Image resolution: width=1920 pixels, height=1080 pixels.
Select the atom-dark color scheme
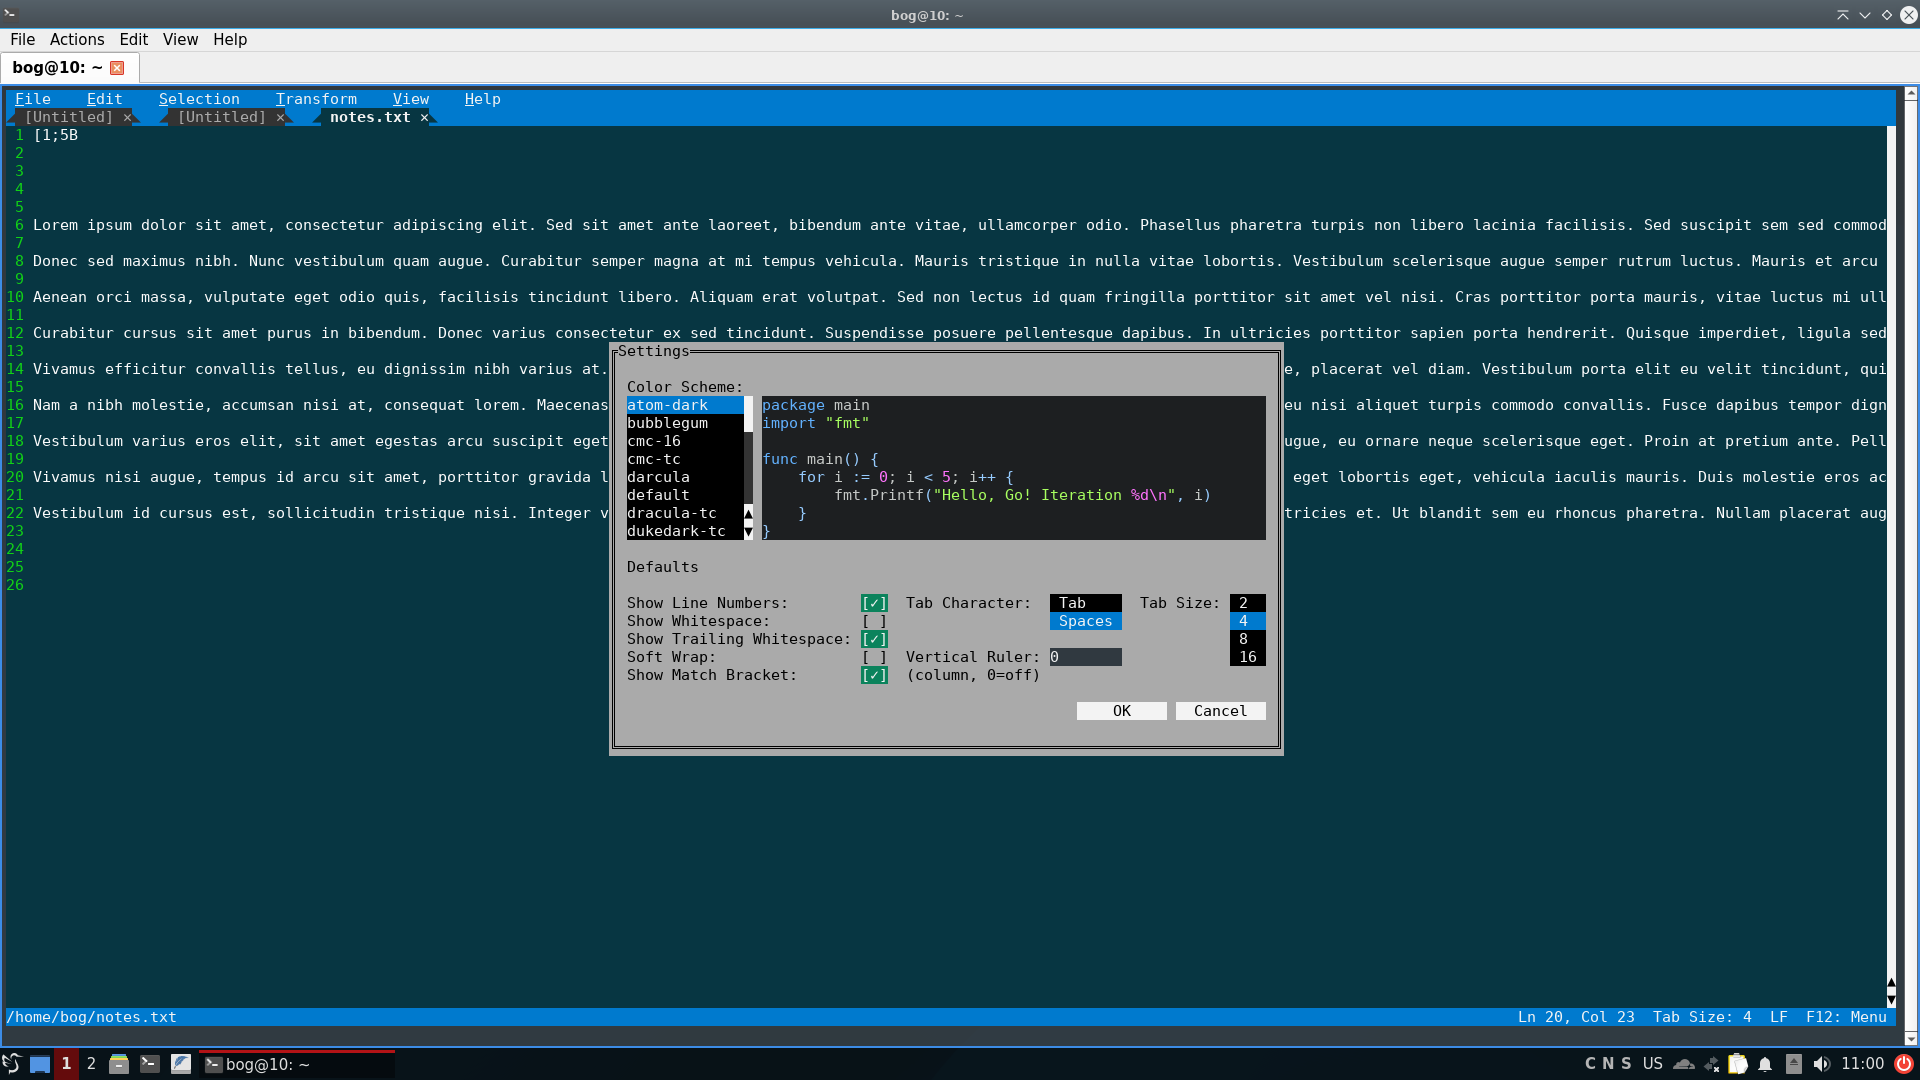[685, 405]
